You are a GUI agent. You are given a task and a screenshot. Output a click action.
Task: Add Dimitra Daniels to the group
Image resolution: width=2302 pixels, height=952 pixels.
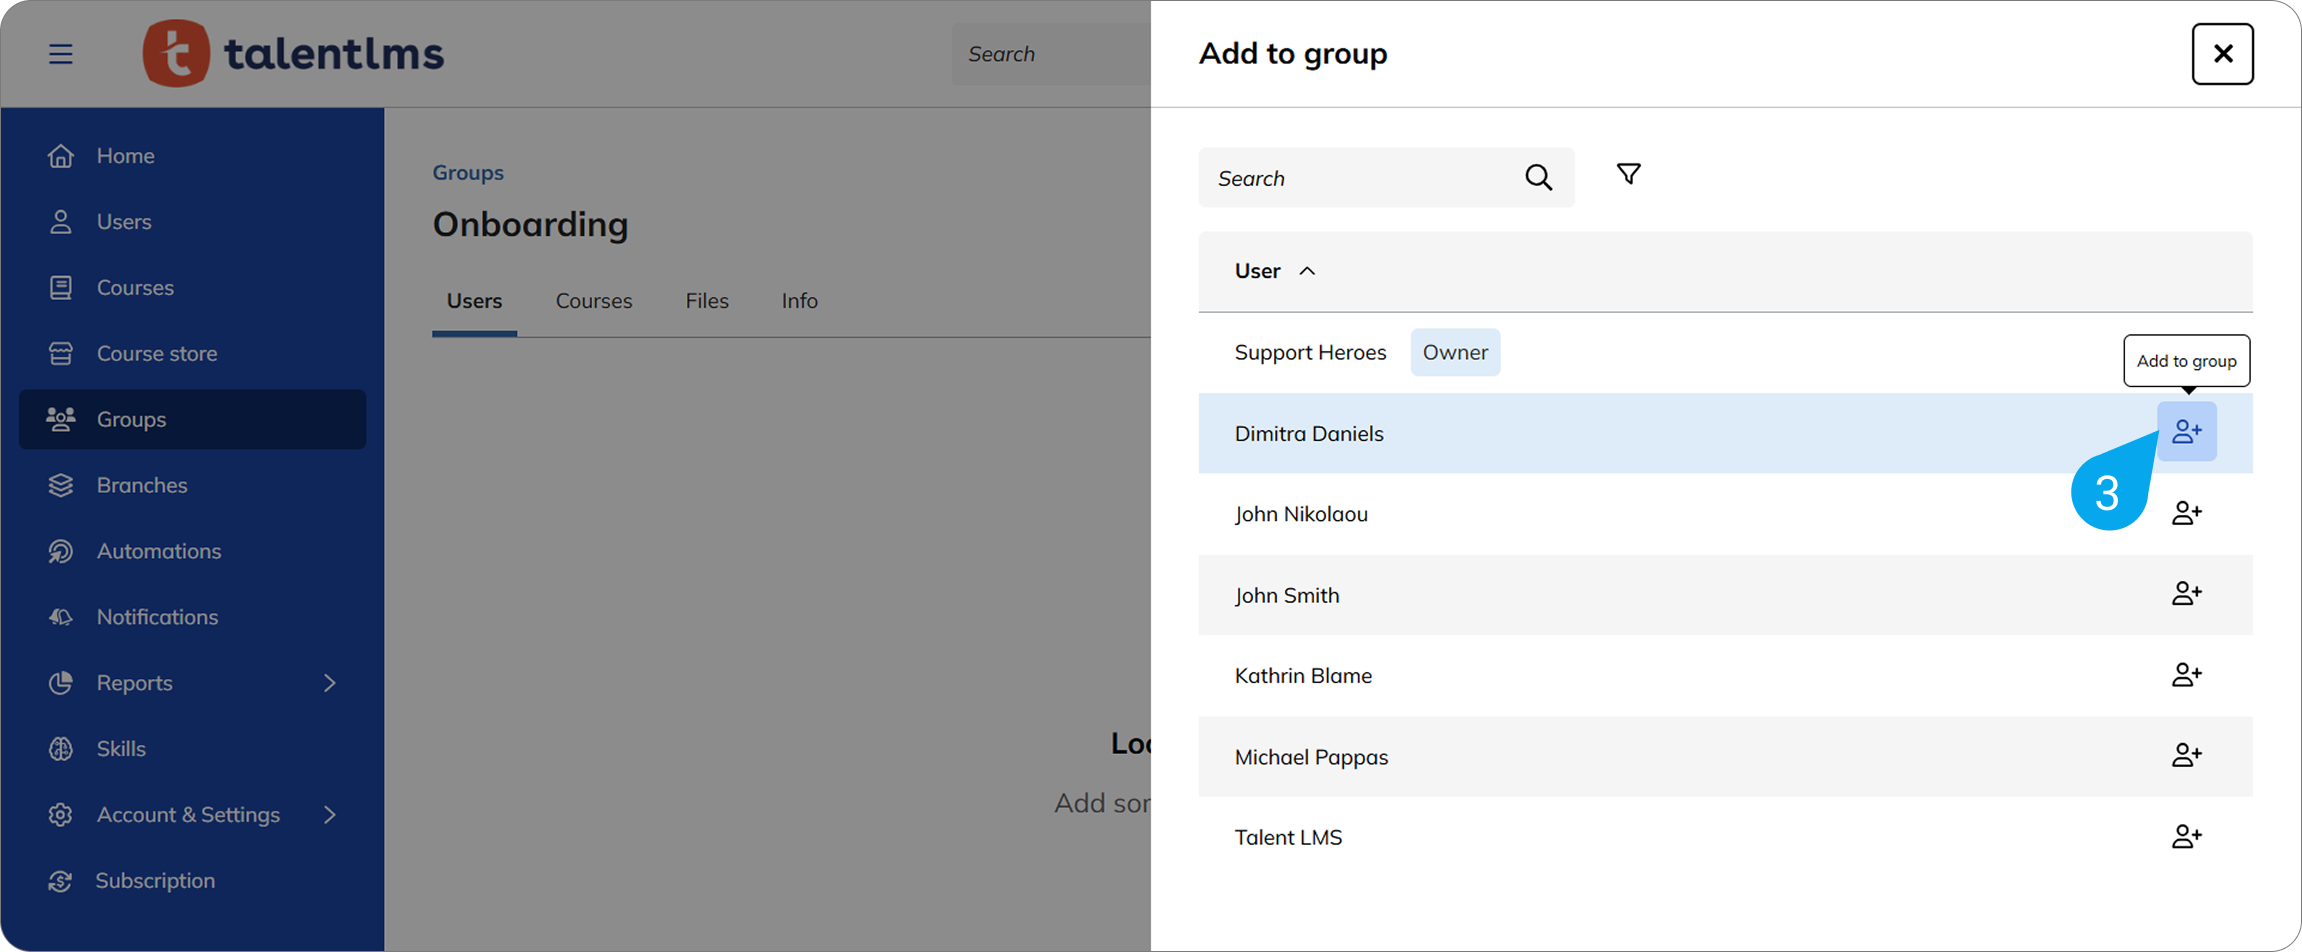(x=2186, y=432)
